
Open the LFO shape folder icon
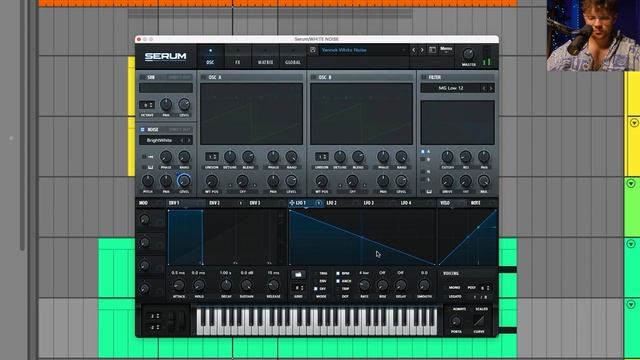point(298,274)
